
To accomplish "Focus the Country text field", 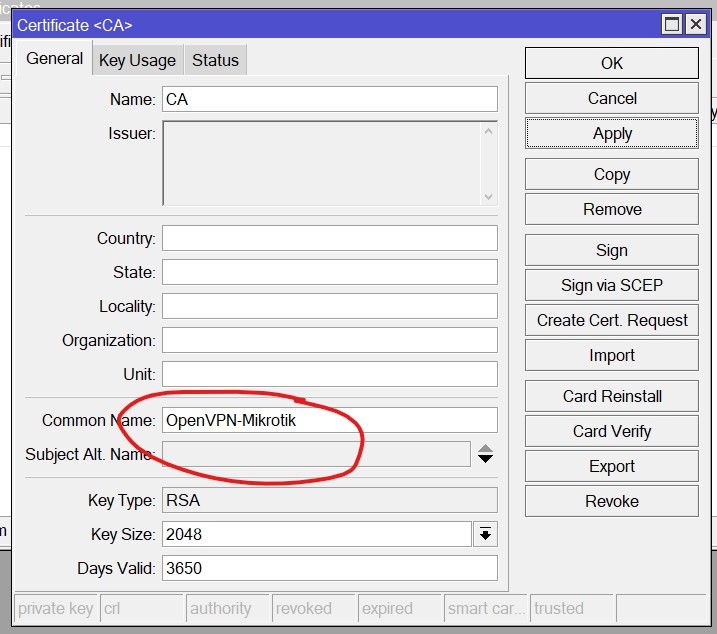I will point(329,238).
